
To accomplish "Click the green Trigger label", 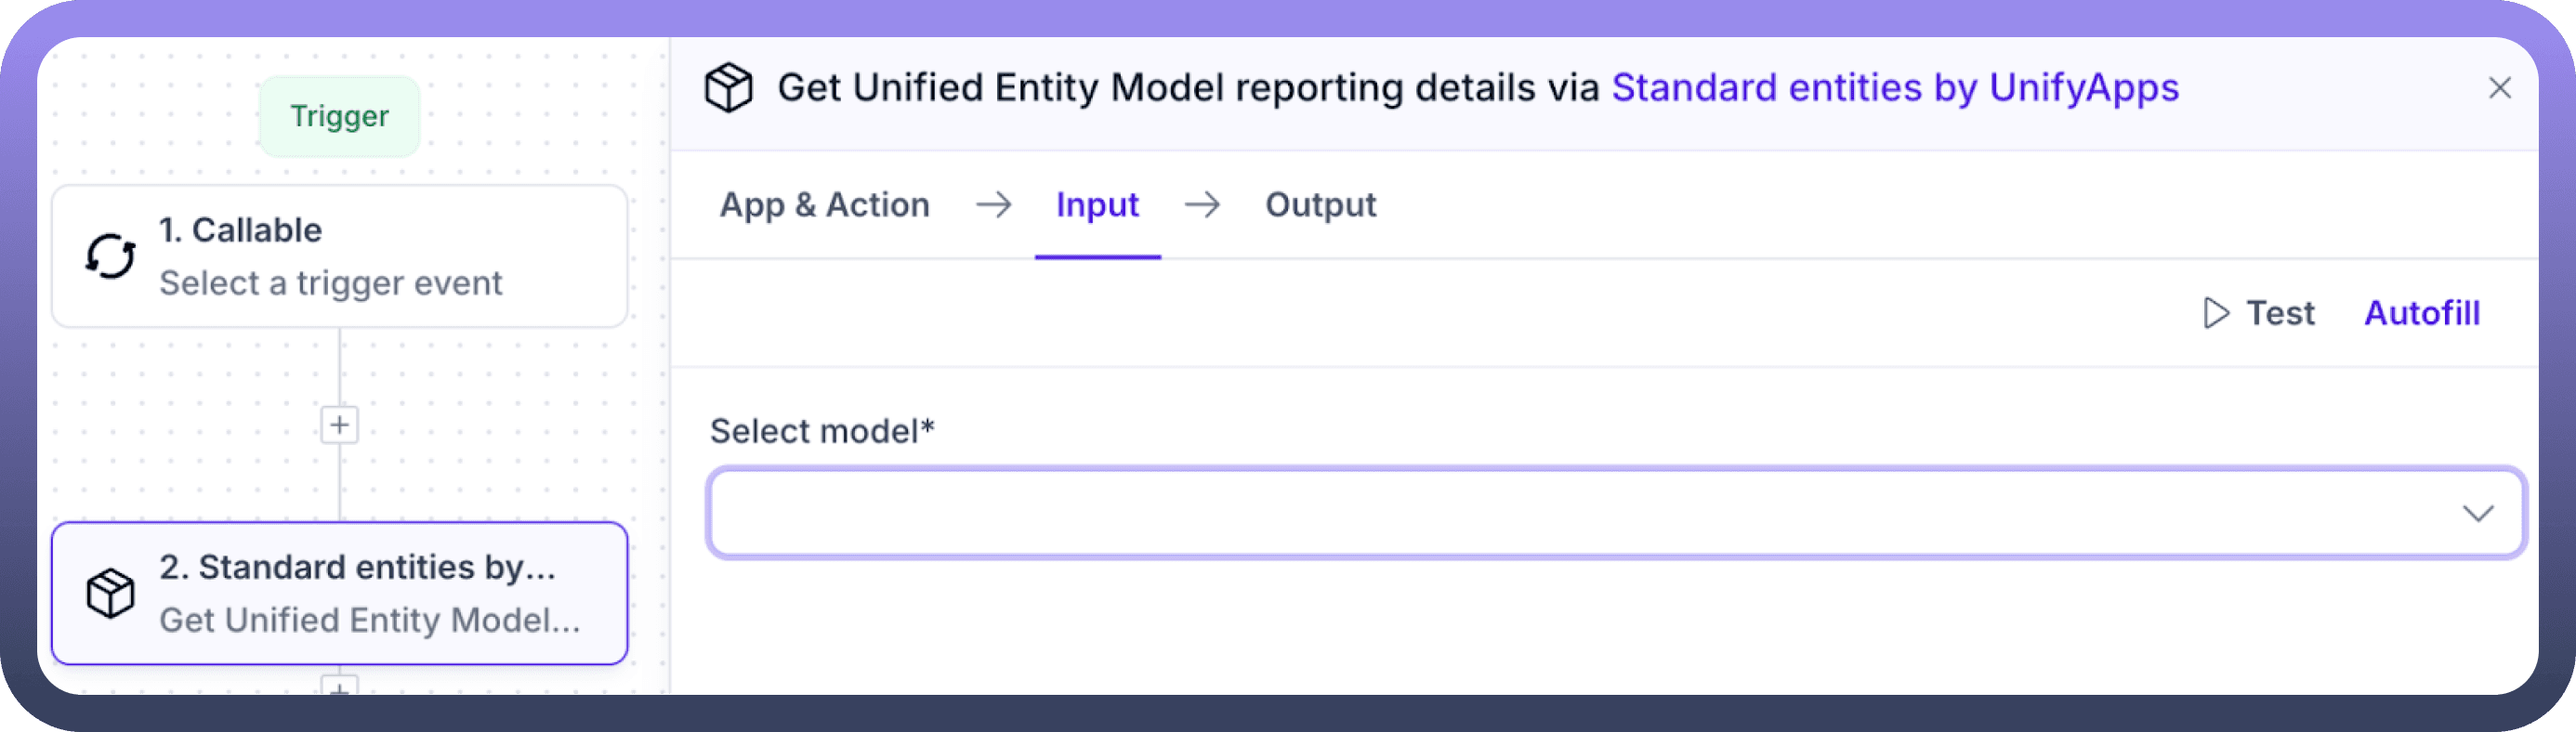I will pos(339,116).
